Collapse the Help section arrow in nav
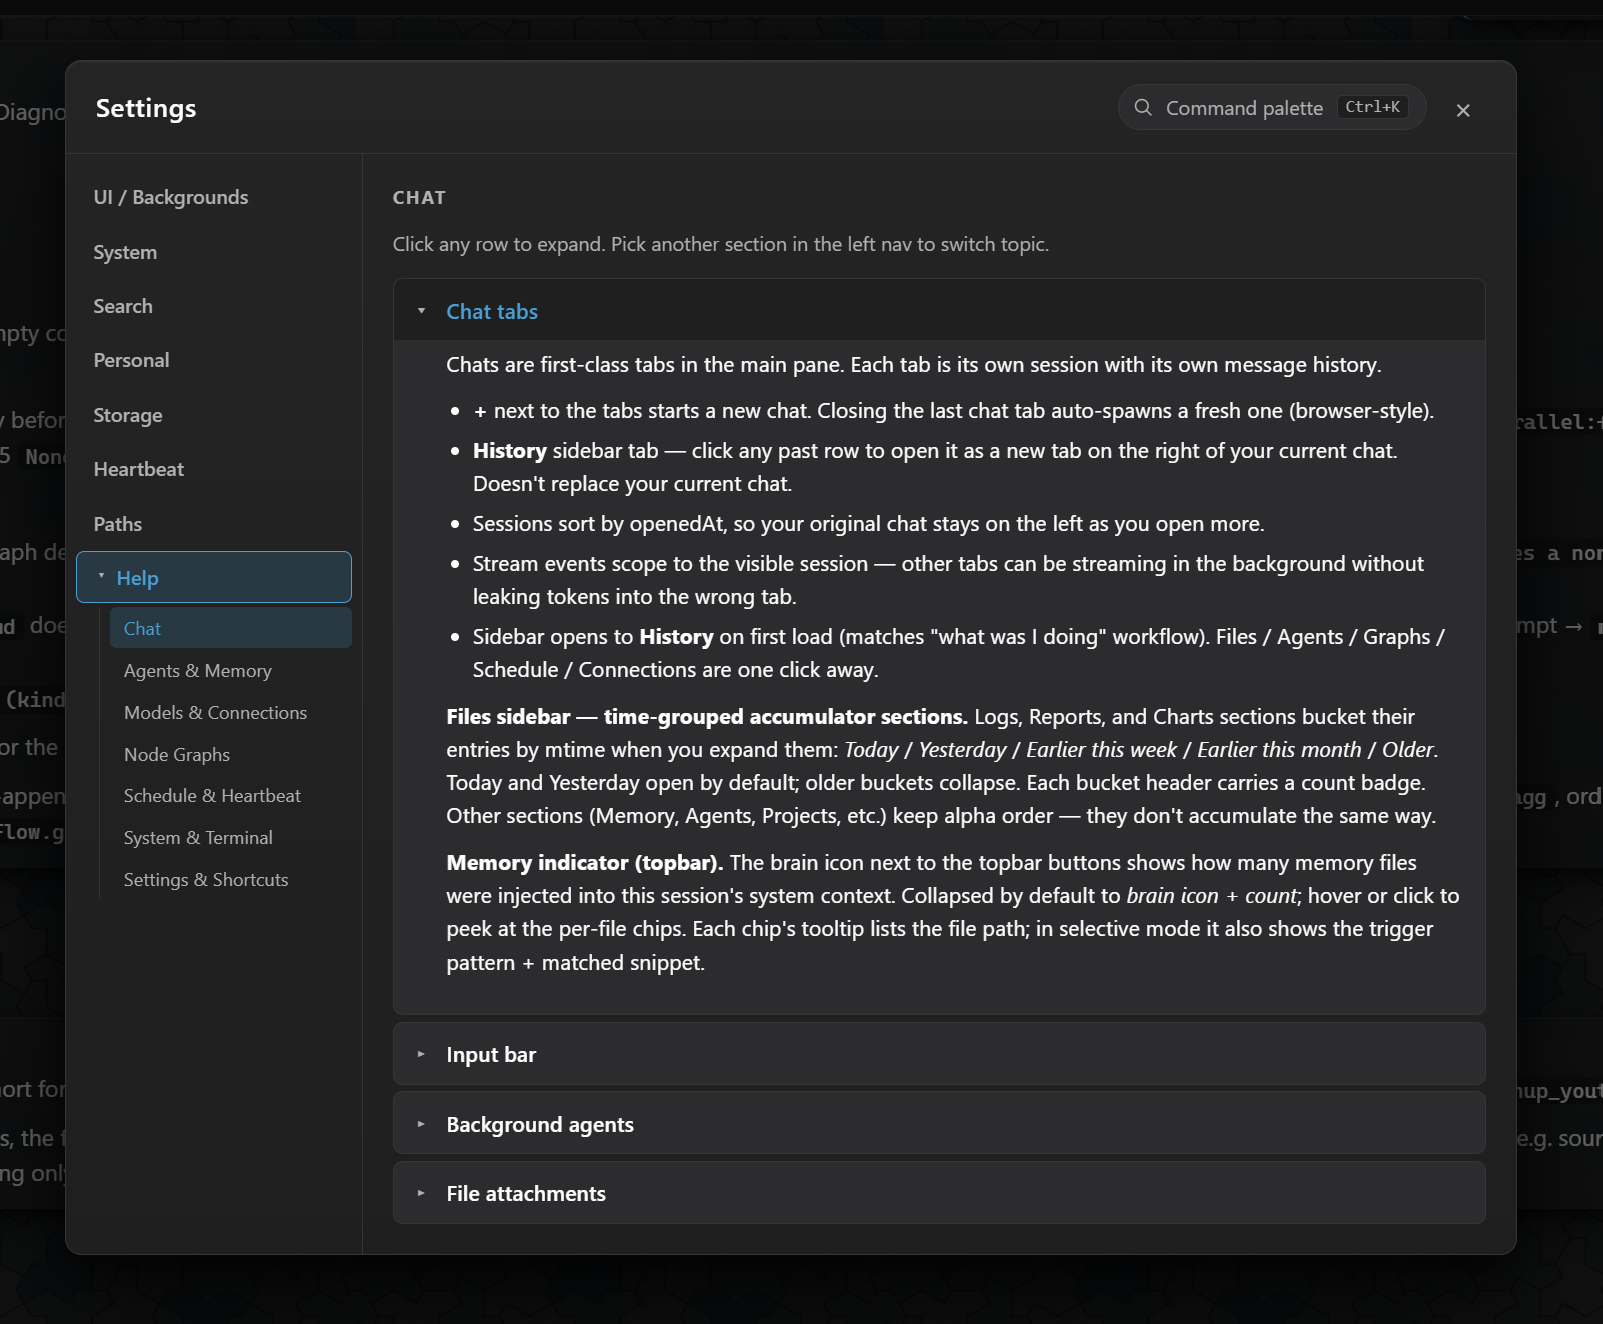The width and height of the screenshot is (1603, 1324). pos(101,576)
